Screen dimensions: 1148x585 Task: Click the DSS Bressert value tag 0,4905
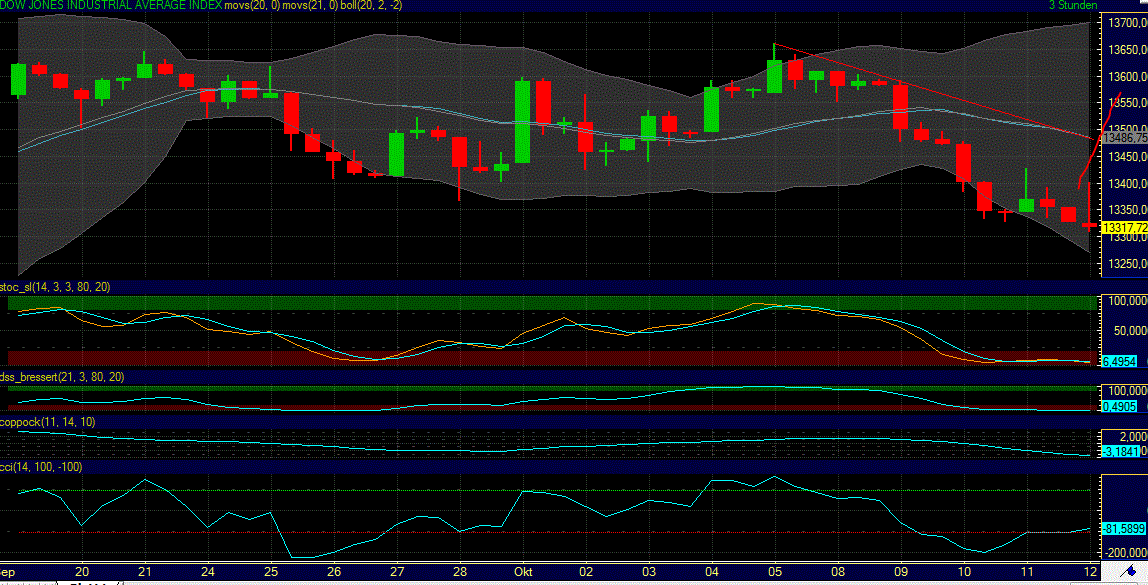point(1119,406)
